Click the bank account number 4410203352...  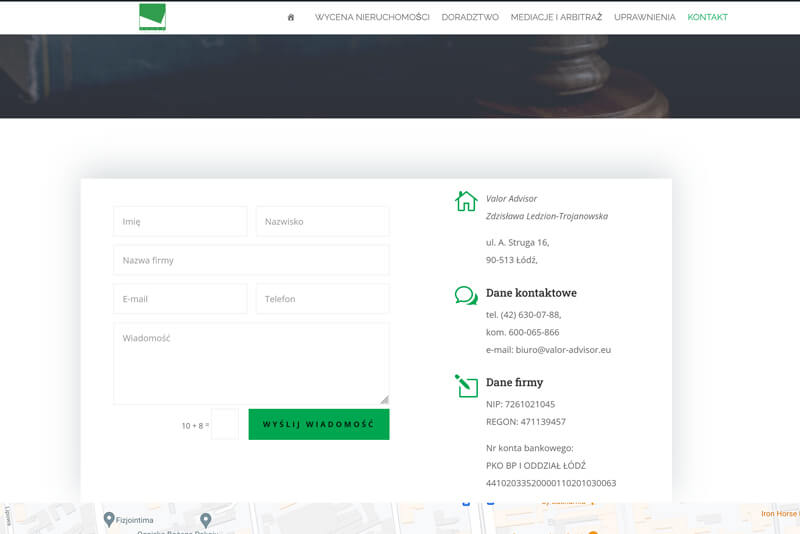[x=551, y=483]
